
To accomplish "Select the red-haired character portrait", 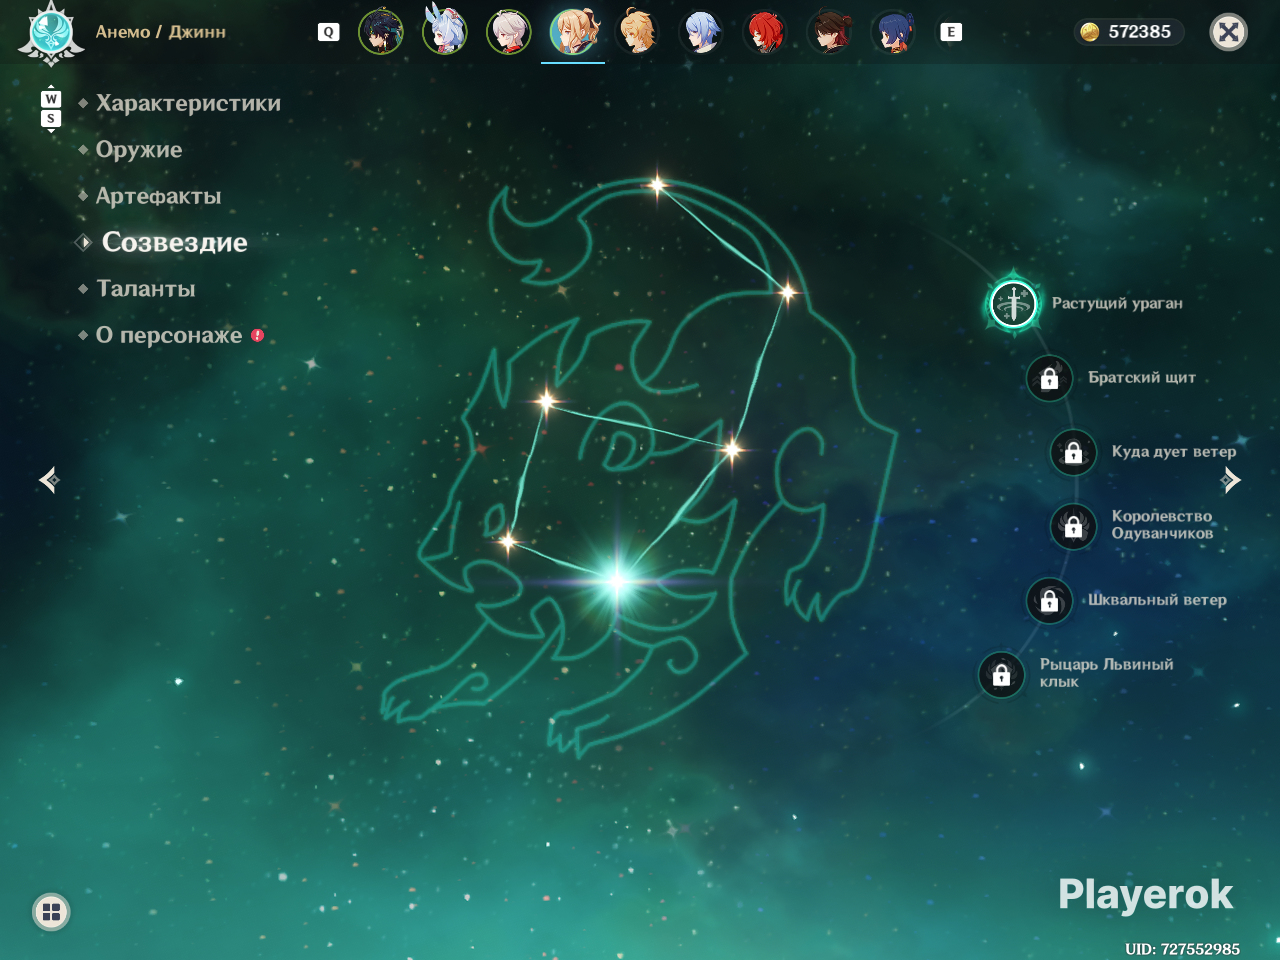I will tap(765, 32).
